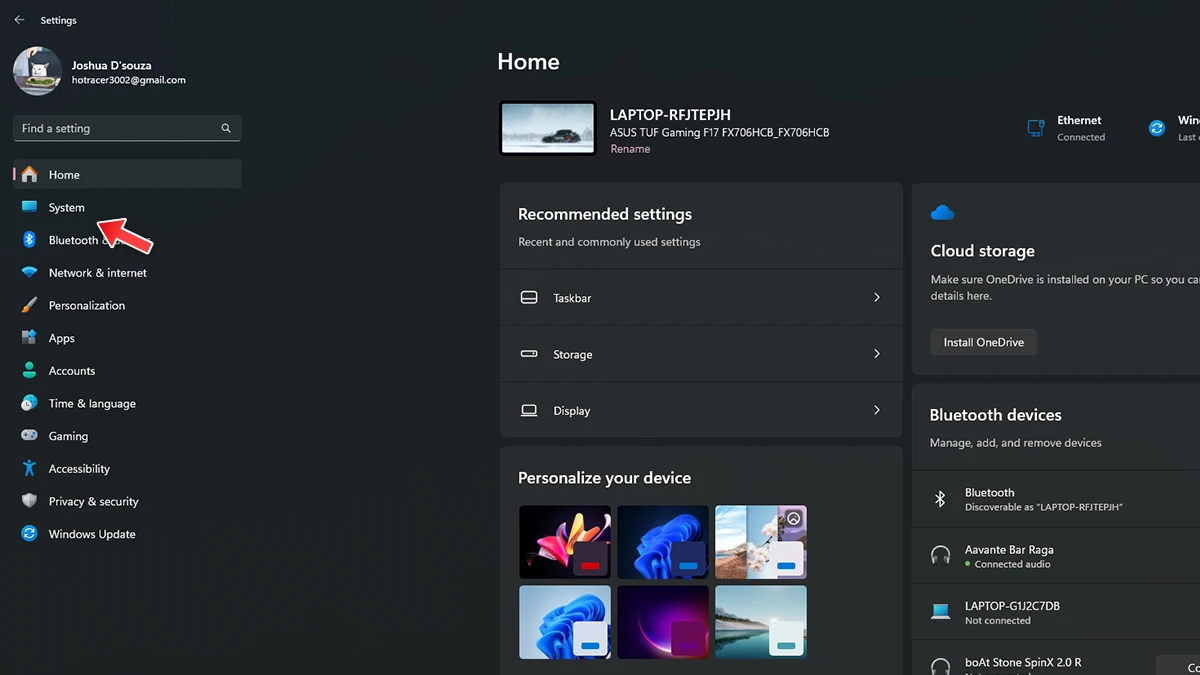The image size is (1200, 675).
Task: Click the laptop desktop wallpaper preview thumbnail
Action: [x=548, y=128]
